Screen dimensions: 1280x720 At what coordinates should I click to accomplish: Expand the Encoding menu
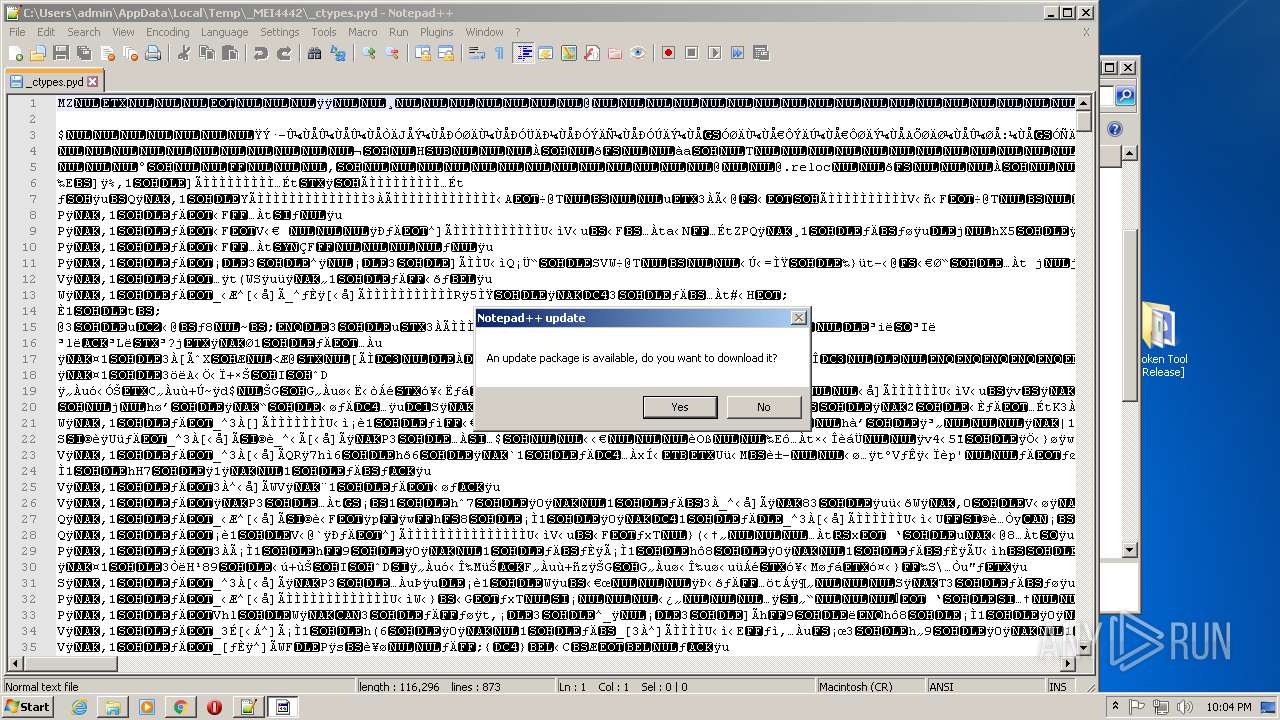pos(167,32)
